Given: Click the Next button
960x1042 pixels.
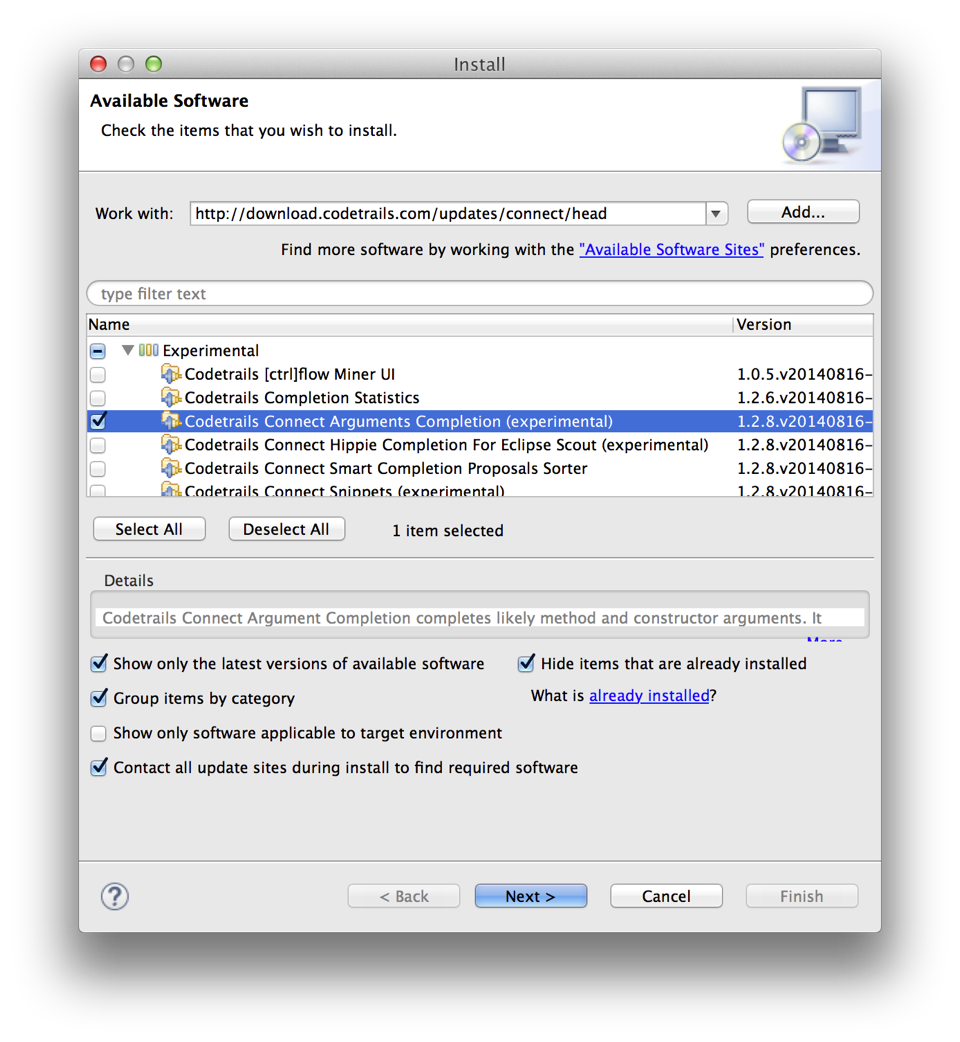Looking at the screenshot, I should [530, 896].
